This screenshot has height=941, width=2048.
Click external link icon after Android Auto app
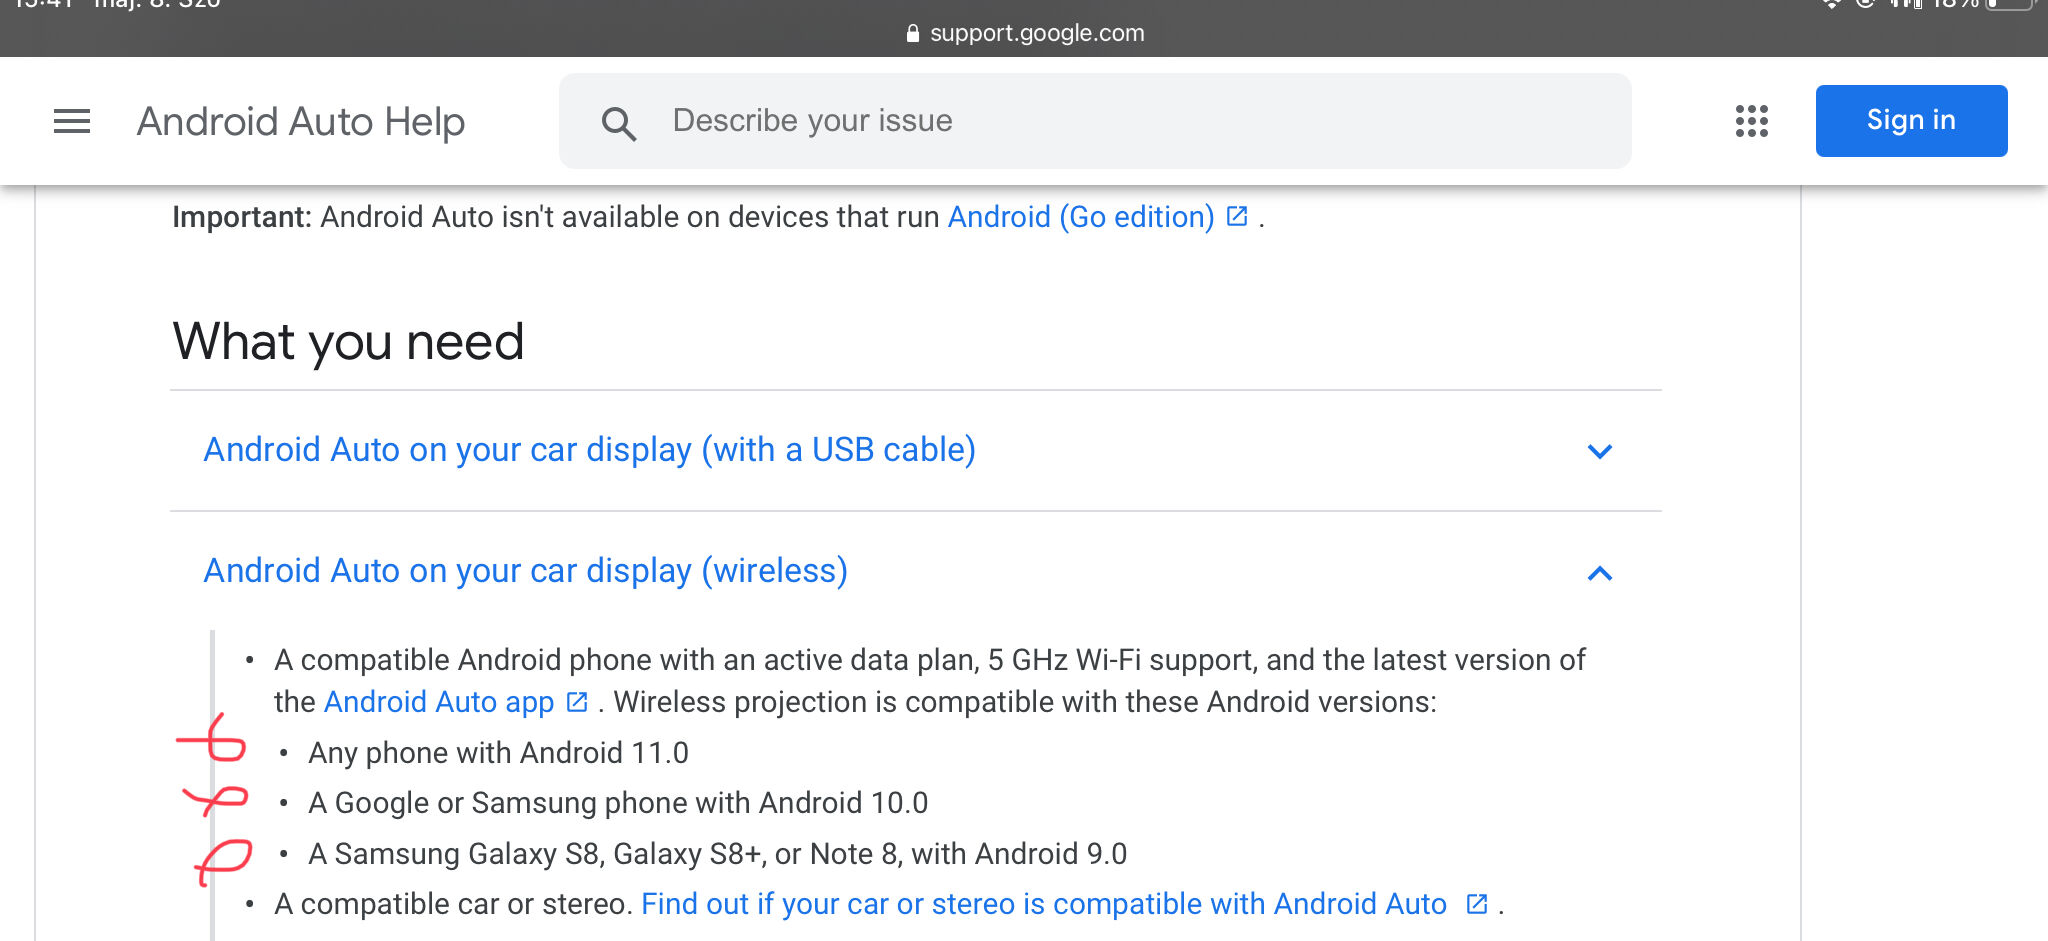(577, 702)
